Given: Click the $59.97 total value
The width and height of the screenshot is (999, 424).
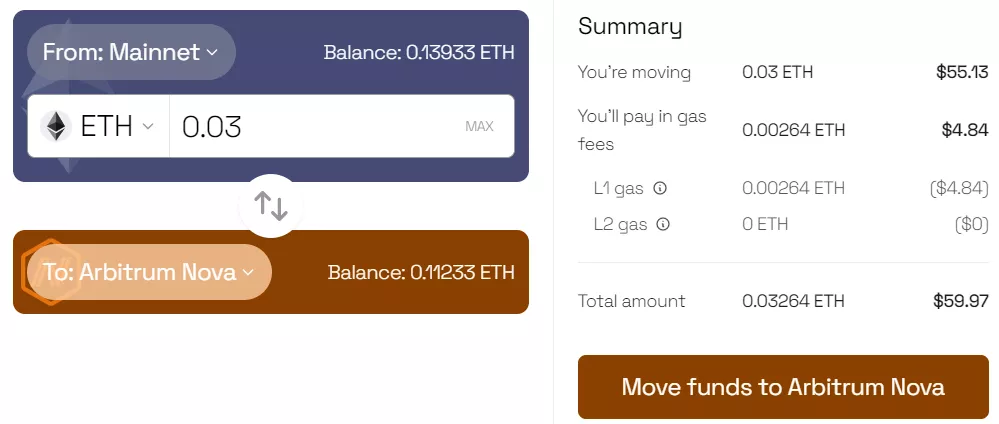Looking at the screenshot, I should pyautogui.click(x=960, y=301).
